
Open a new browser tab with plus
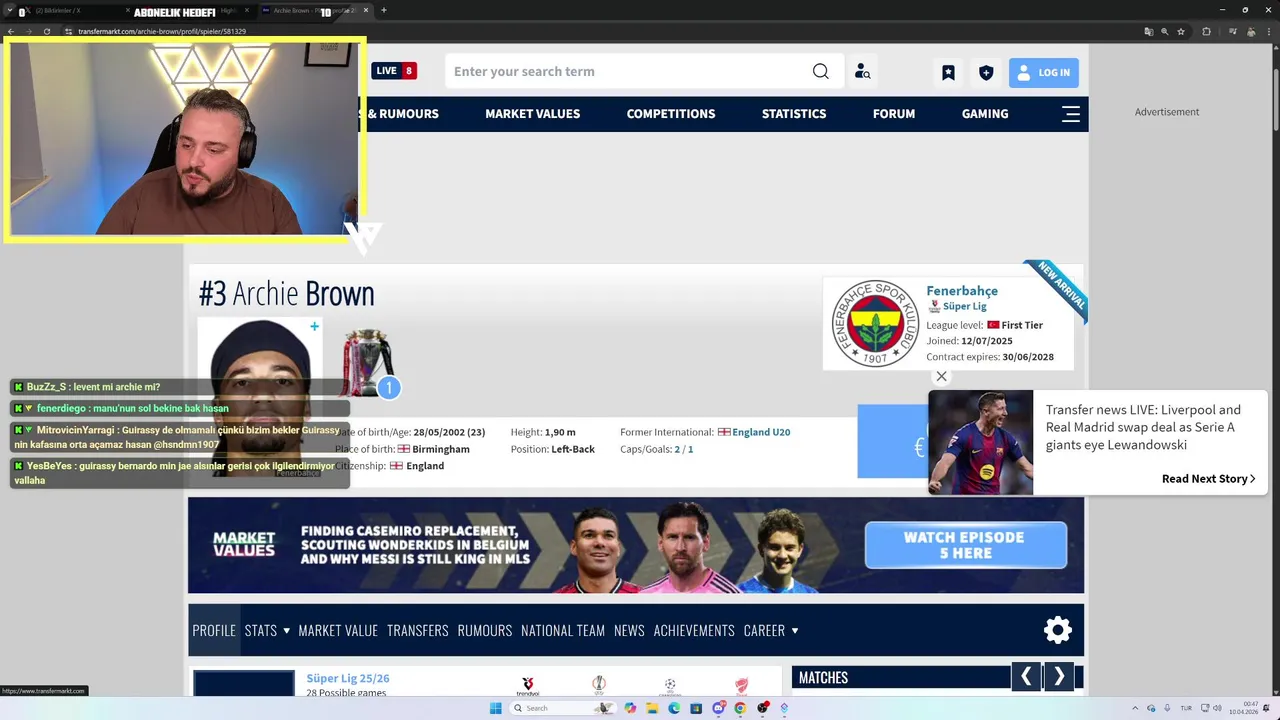384,10
